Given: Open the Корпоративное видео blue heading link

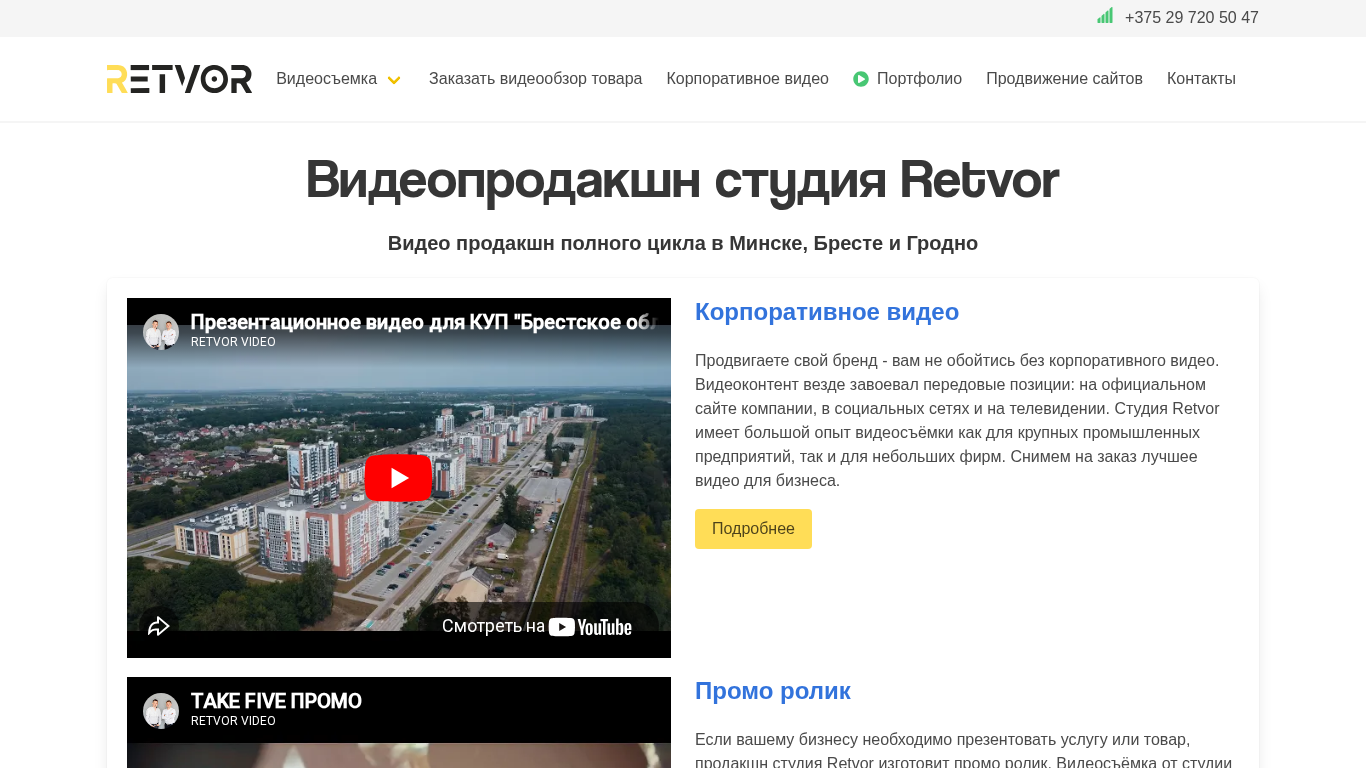Looking at the screenshot, I should point(827,312).
